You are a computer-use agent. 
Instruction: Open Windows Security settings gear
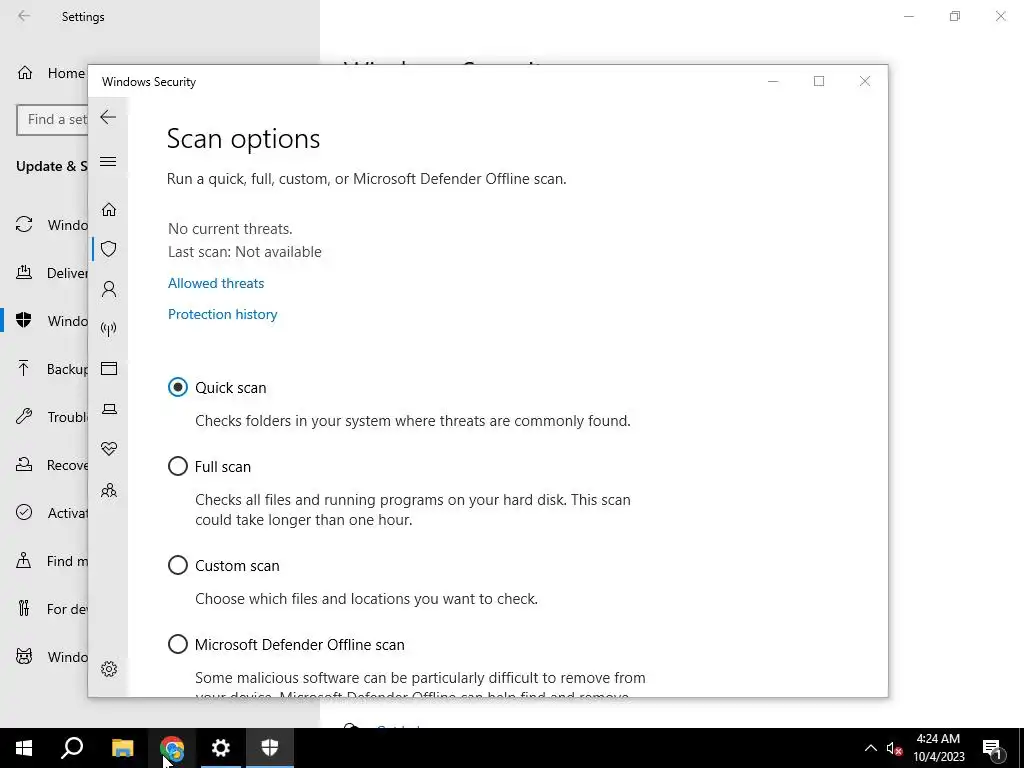109,669
